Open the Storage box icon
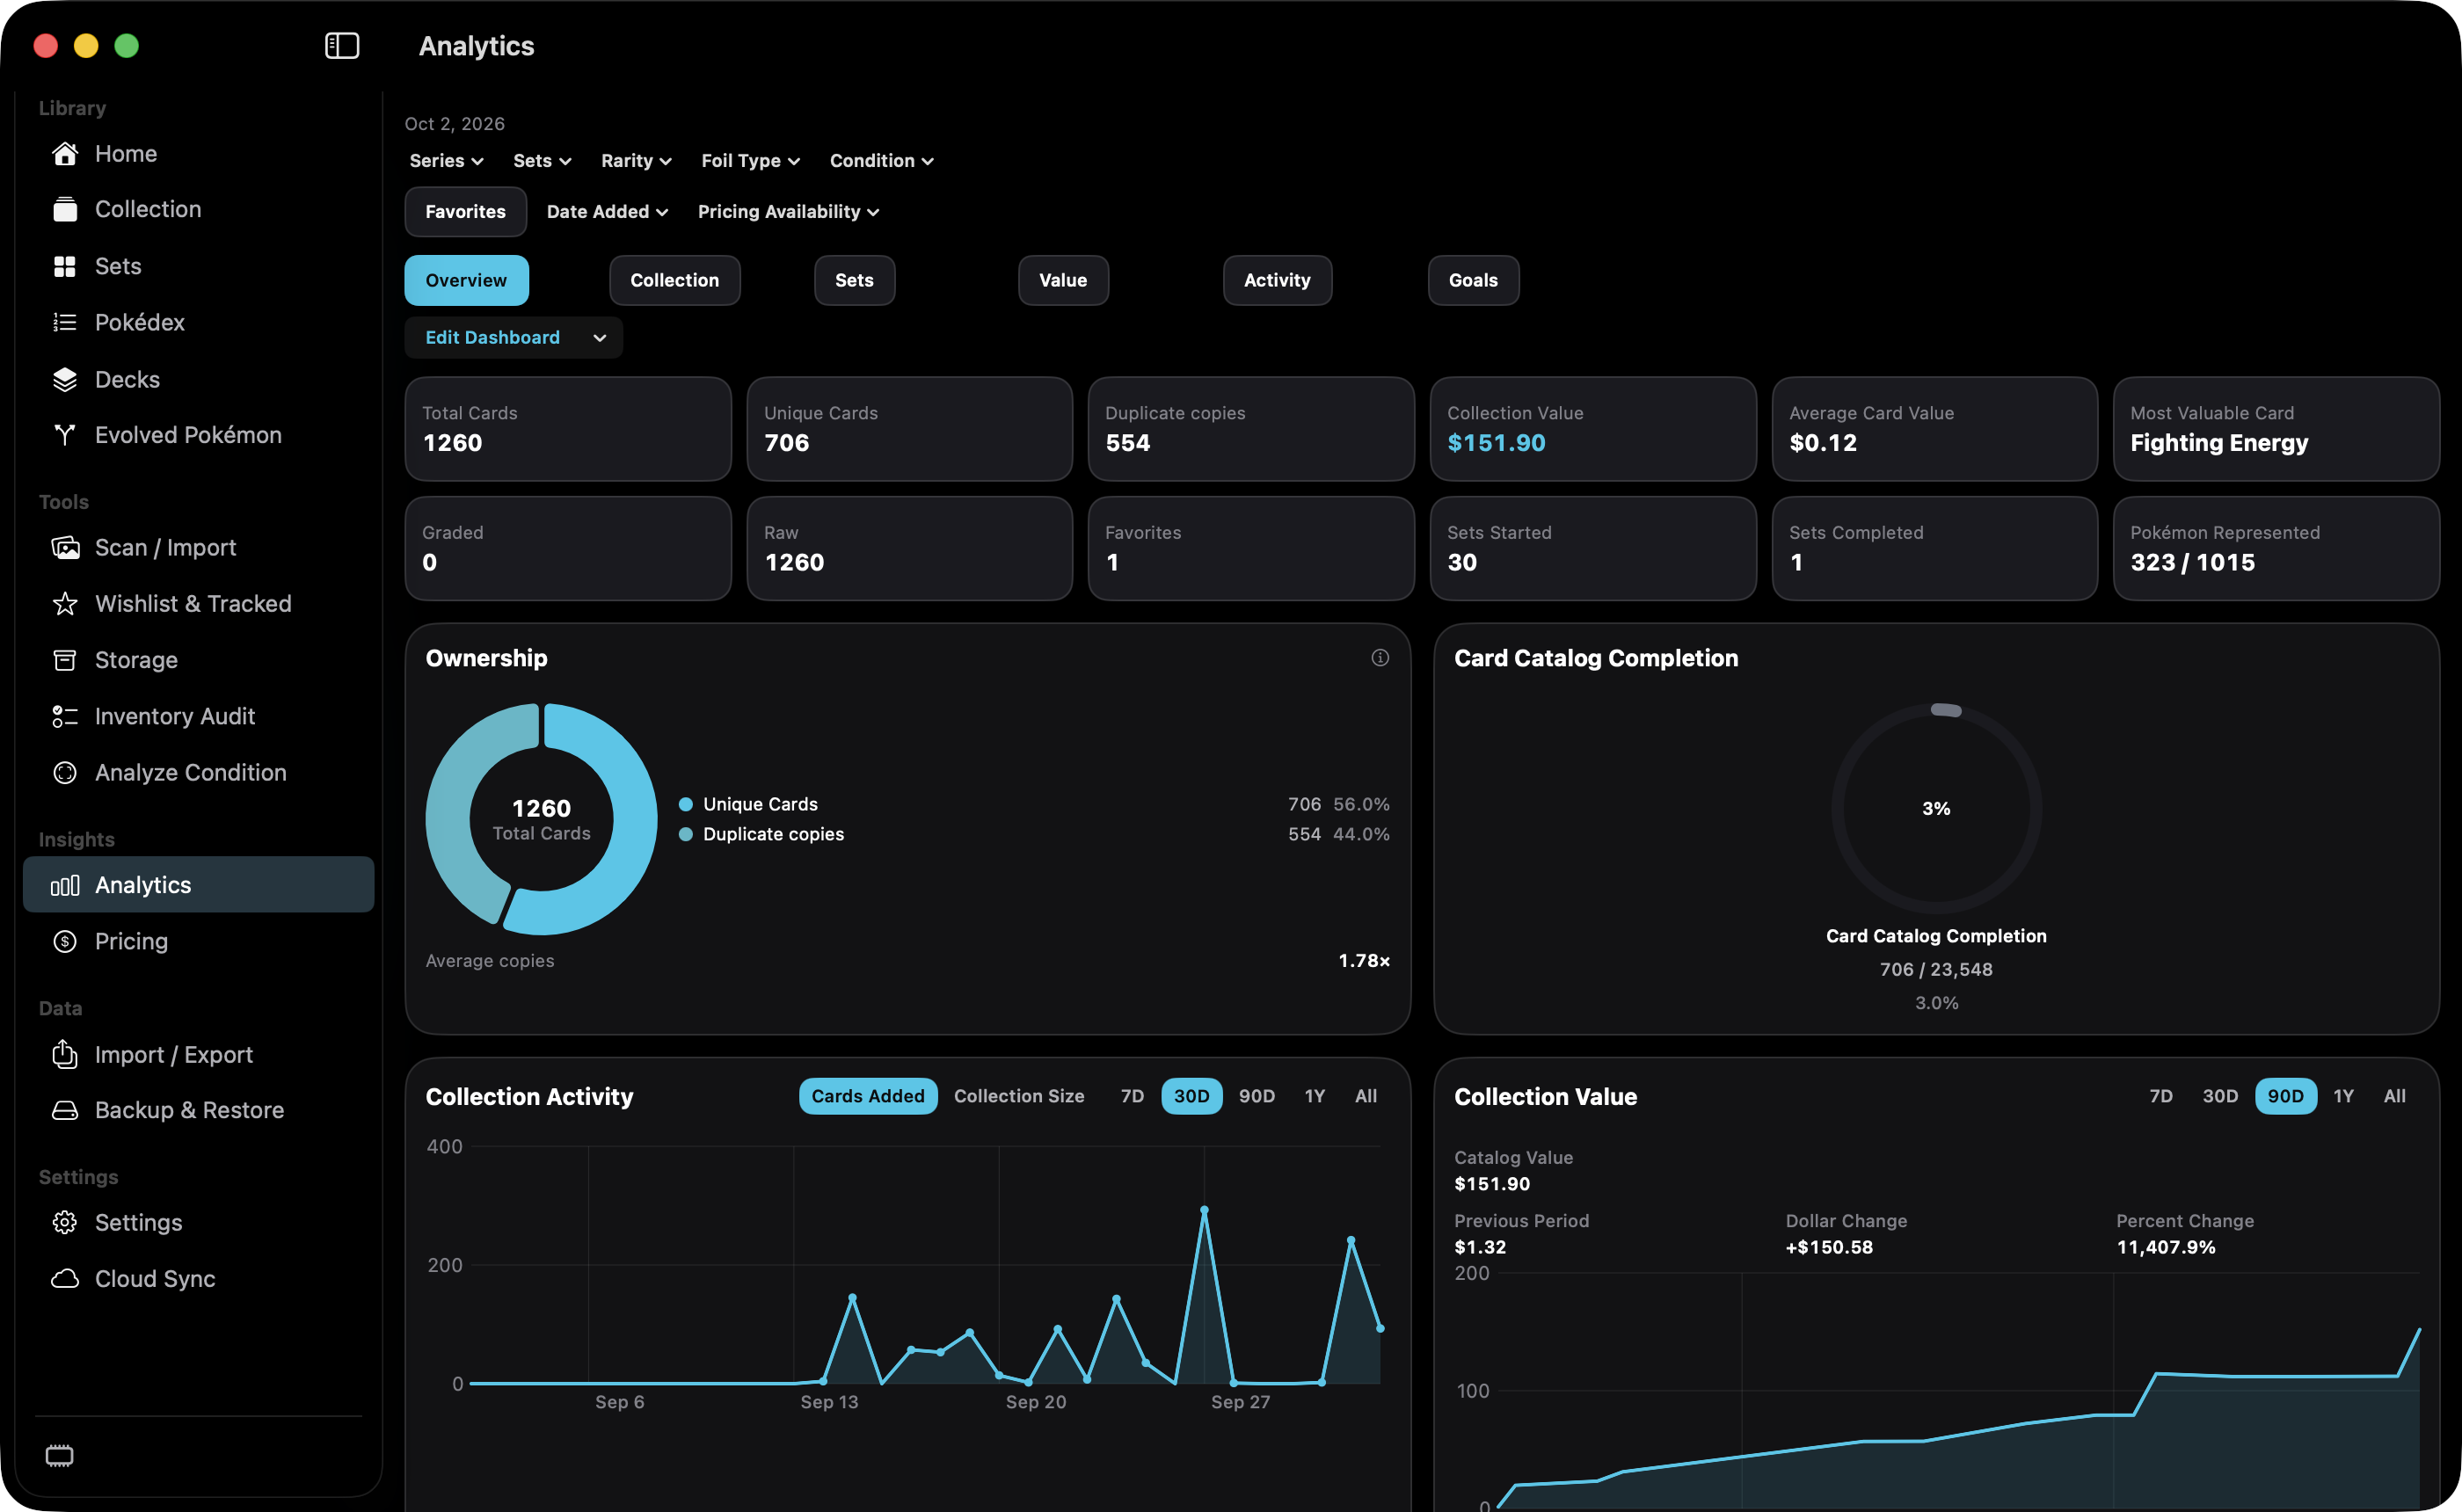 click(x=65, y=660)
